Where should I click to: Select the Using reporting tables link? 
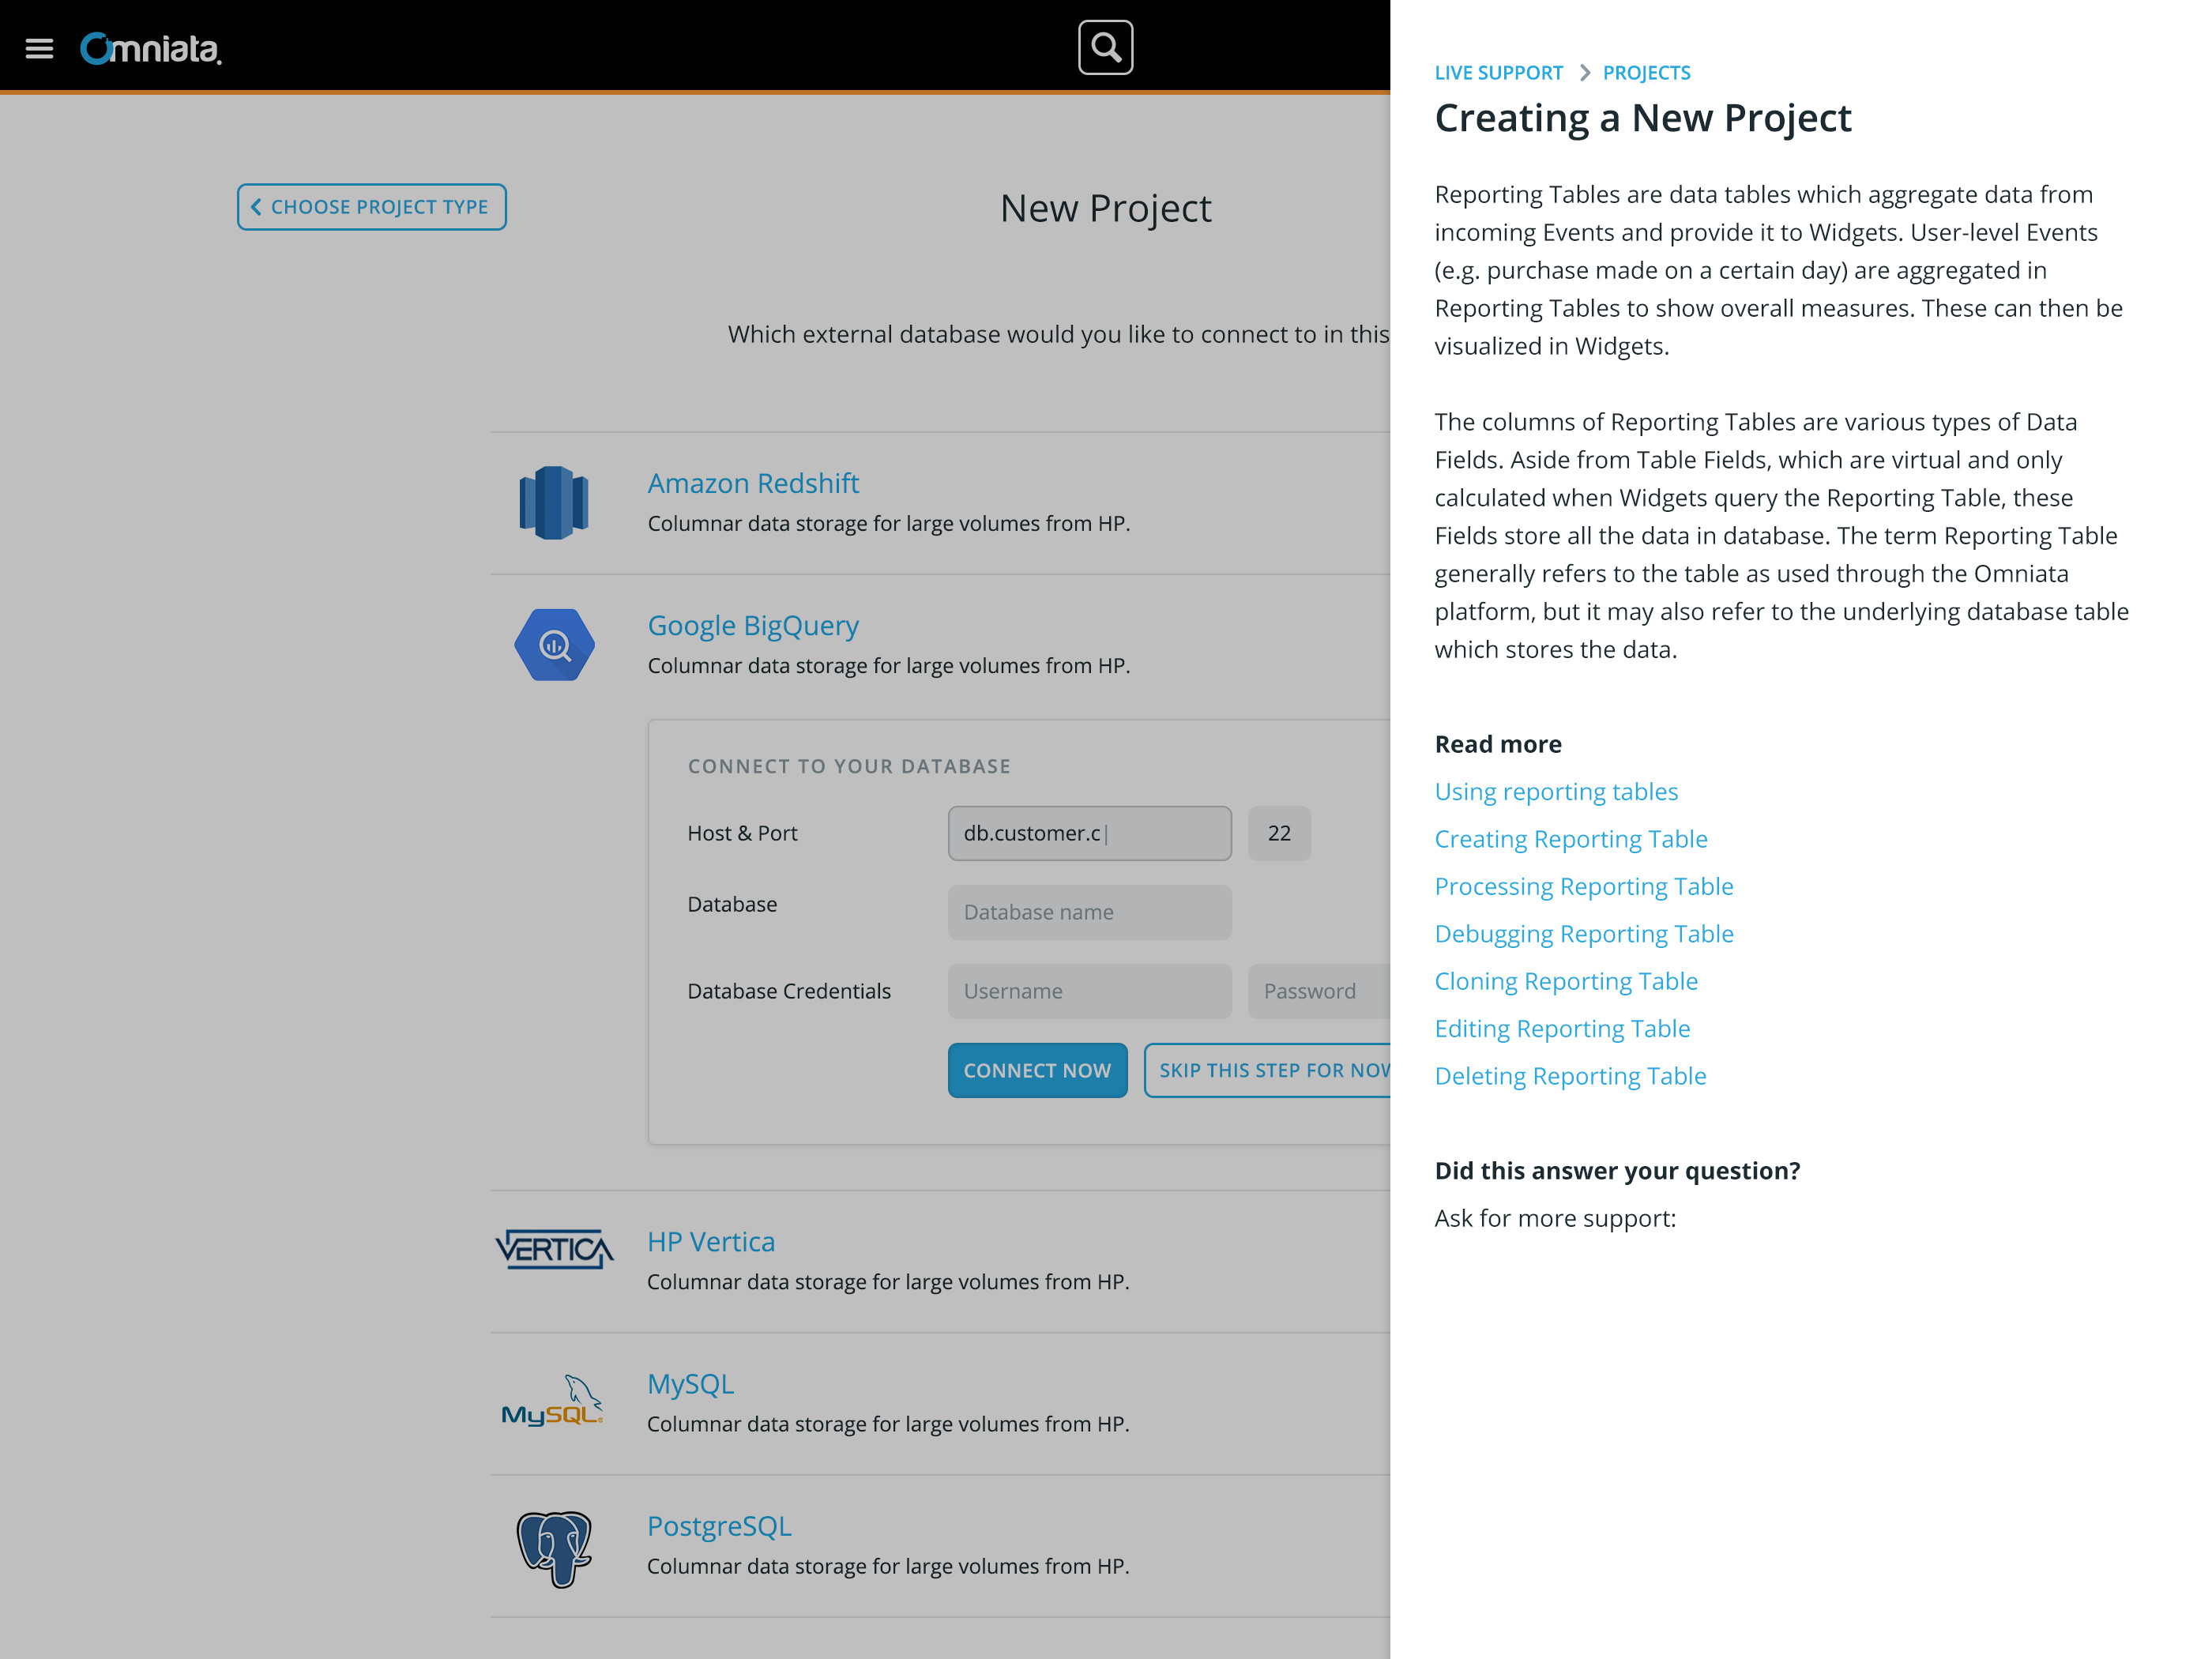[1556, 791]
